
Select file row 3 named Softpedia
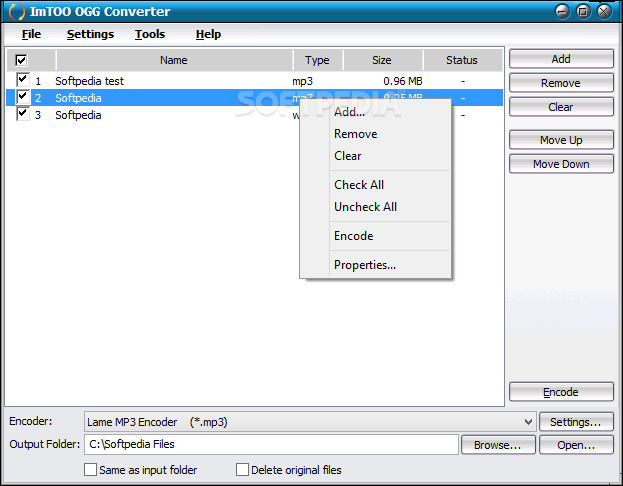point(153,115)
